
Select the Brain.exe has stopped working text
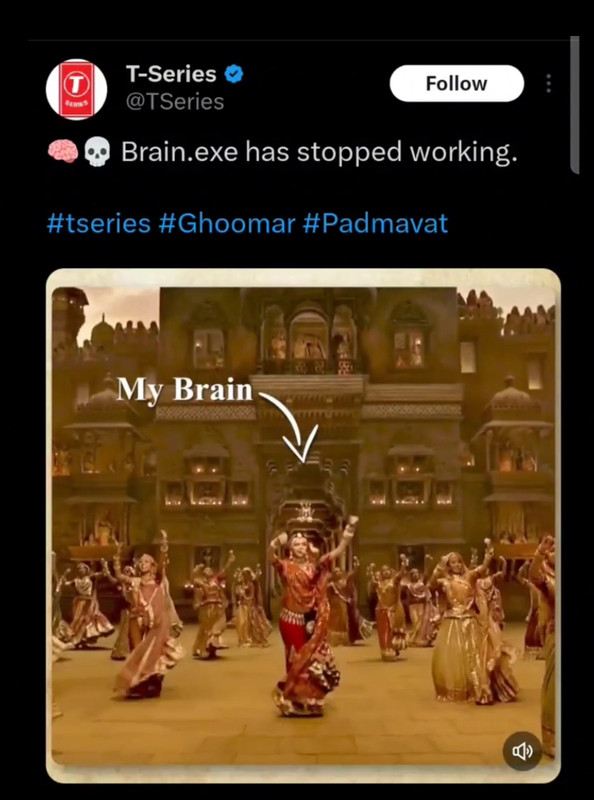coord(319,152)
